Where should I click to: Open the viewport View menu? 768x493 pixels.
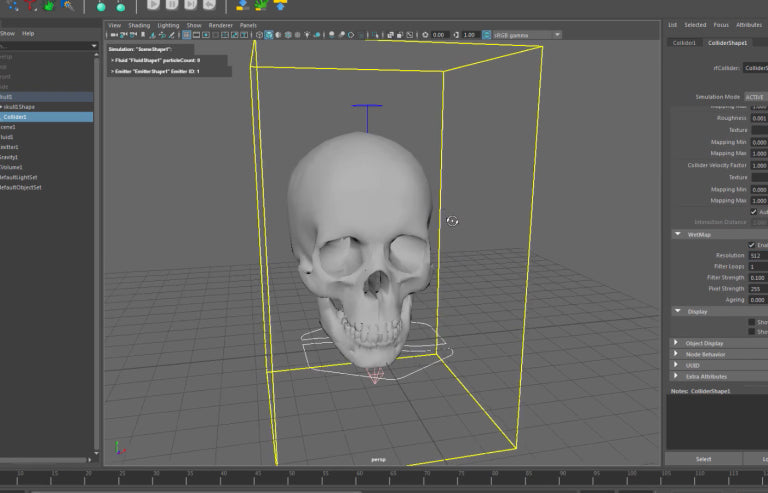point(114,25)
